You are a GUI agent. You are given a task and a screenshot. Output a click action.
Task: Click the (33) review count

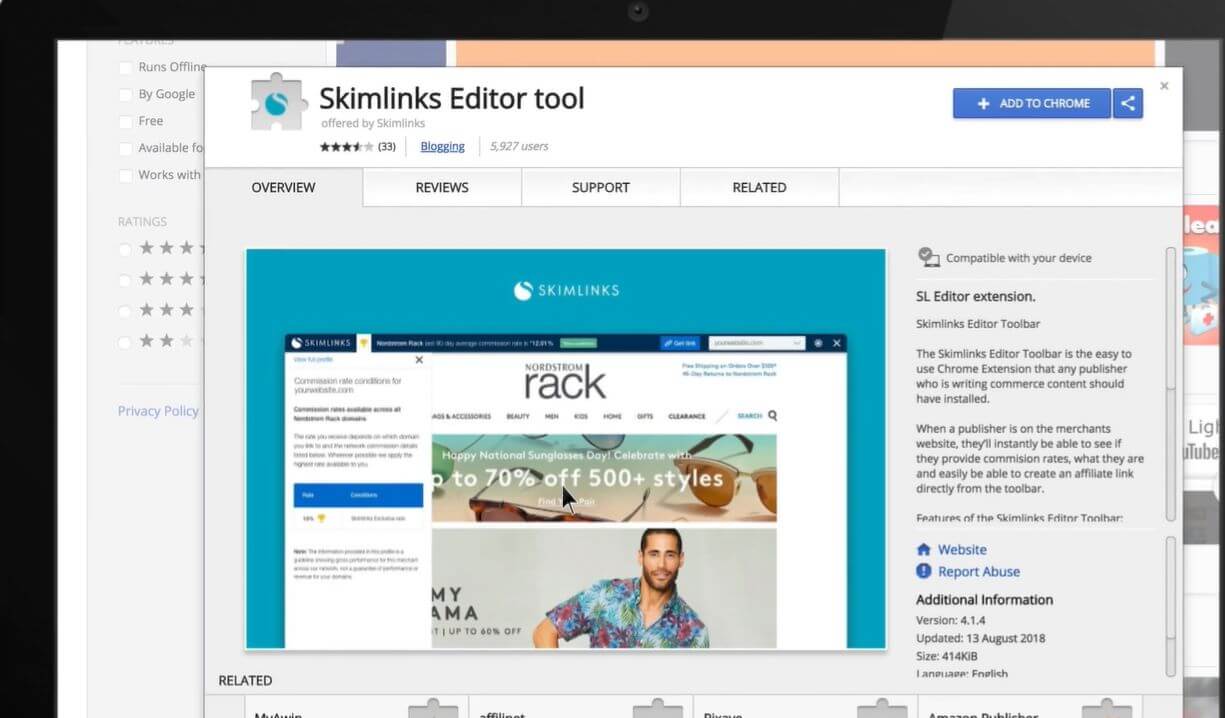[387, 147]
